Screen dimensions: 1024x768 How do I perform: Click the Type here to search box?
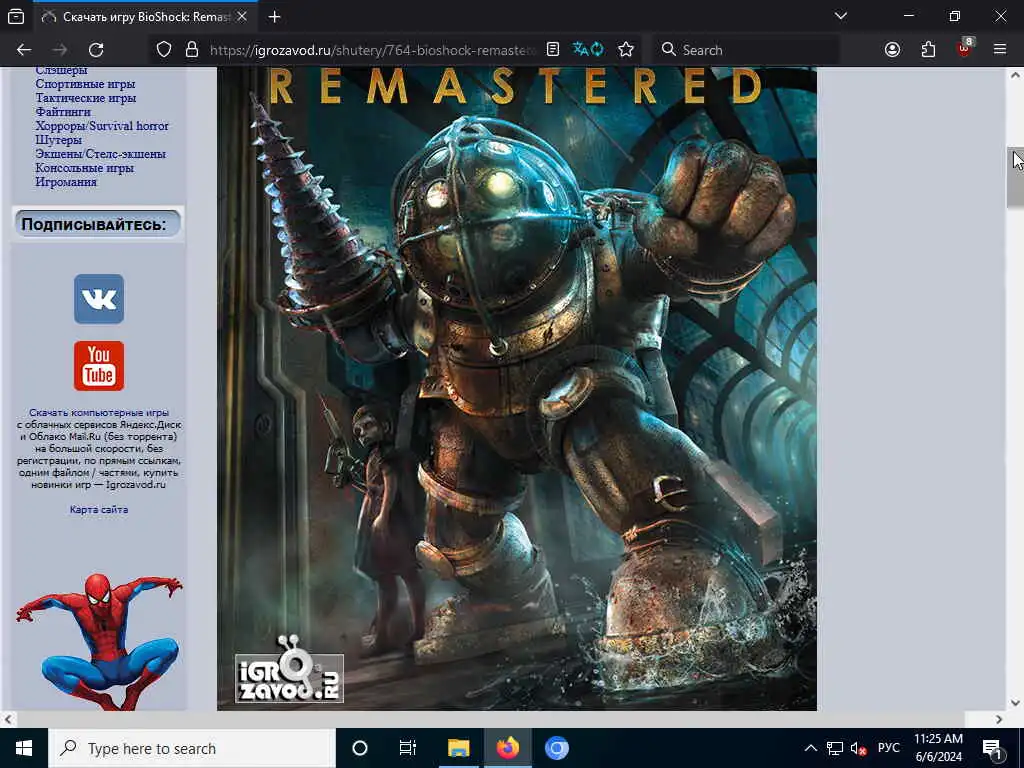[191, 748]
